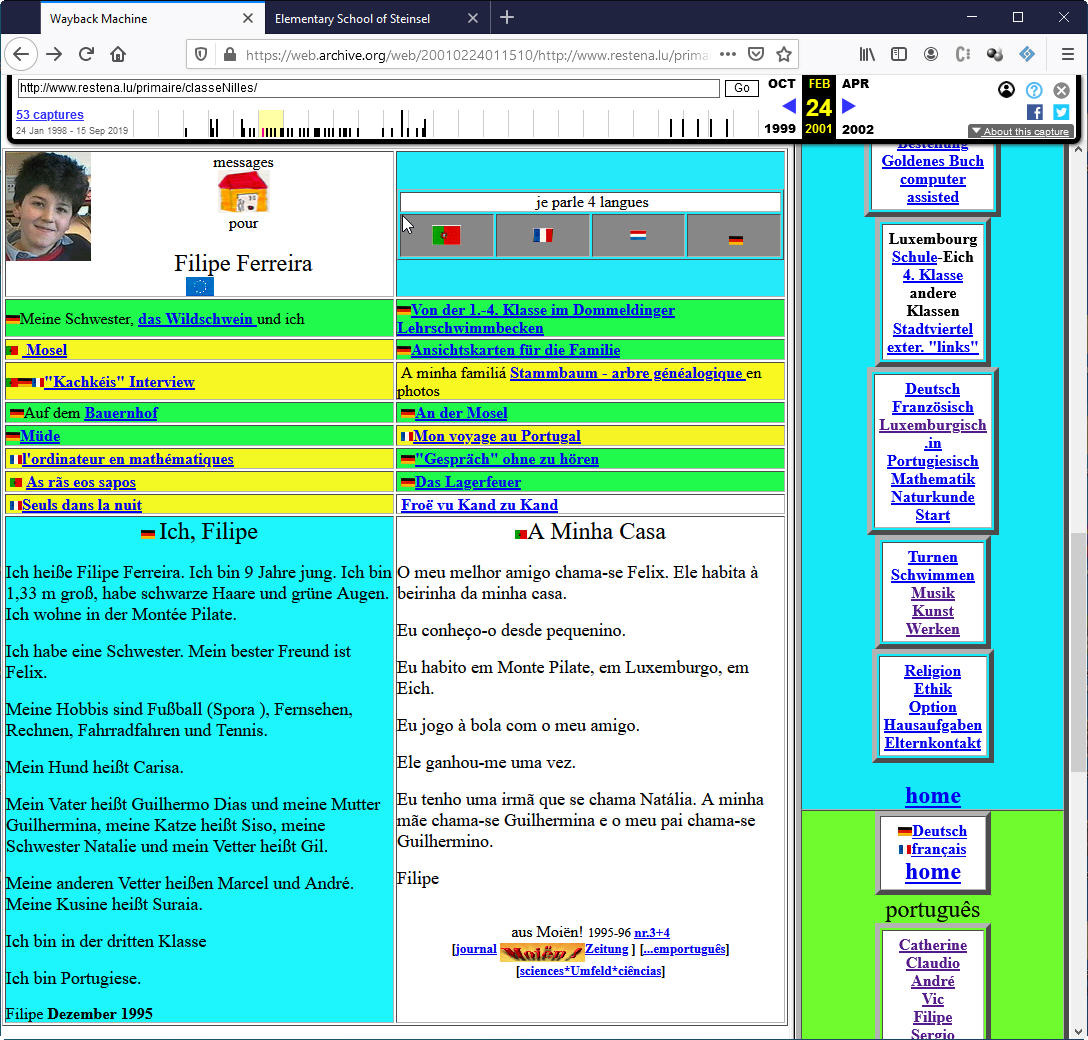1088x1040 pixels.
Task: Open Stammbaum - arbre généalogique link
Action: pos(628,373)
